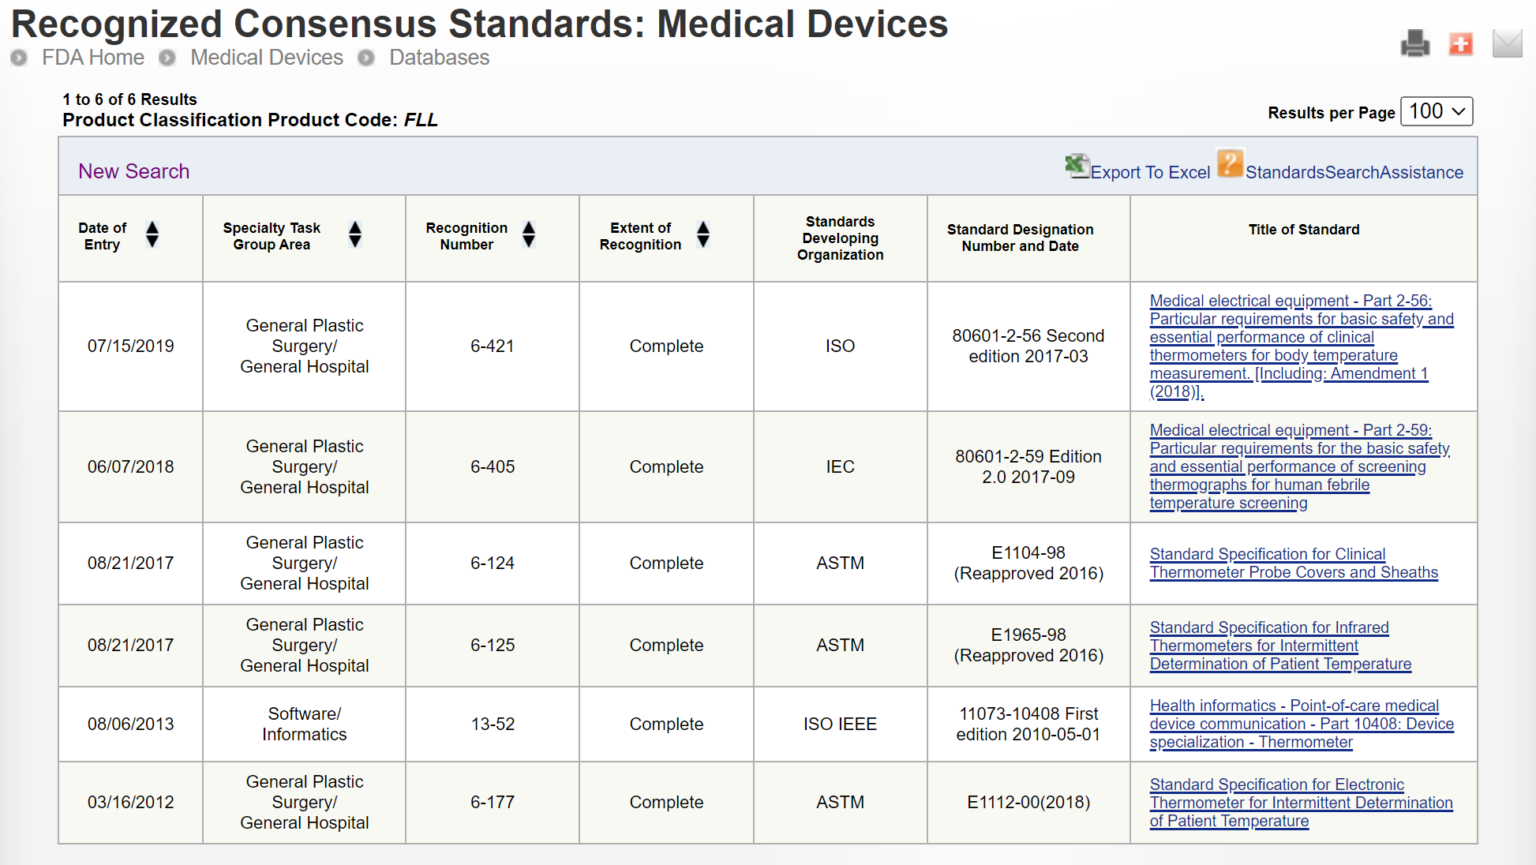Open StandardsSearchAssistance help link
The image size is (1536, 865).
pos(1353,172)
